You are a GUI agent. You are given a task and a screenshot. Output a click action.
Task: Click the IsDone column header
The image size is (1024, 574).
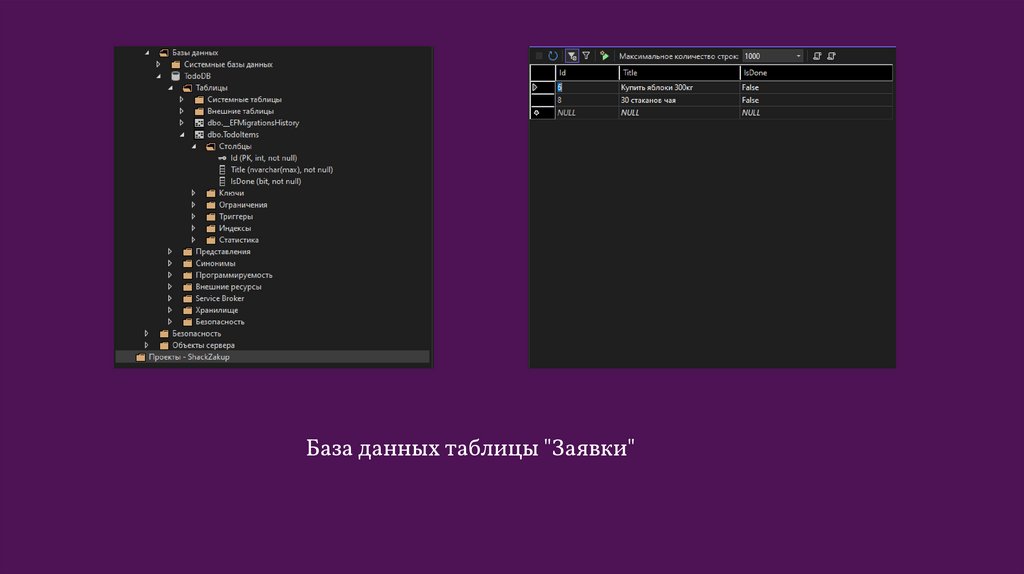[x=816, y=72]
